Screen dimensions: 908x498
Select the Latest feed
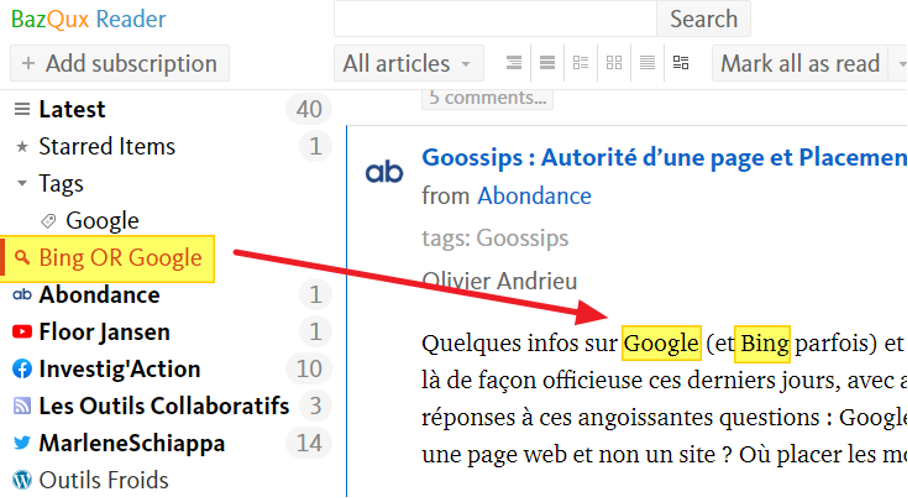pyautogui.click(x=72, y=109)
